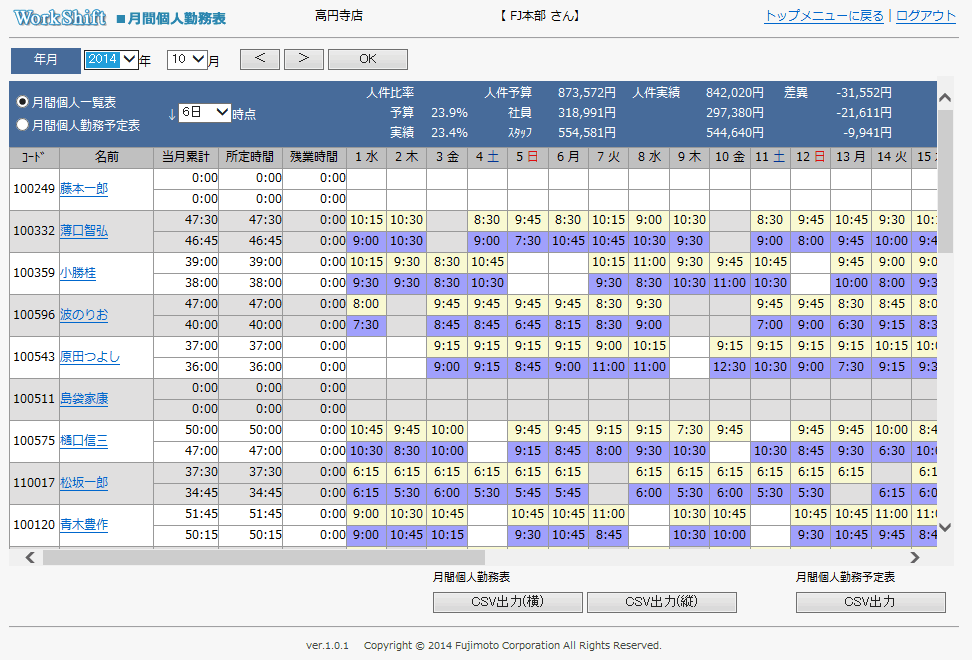
Task: Click the 高円寺店 store name
Action: (x=338, y=15)
